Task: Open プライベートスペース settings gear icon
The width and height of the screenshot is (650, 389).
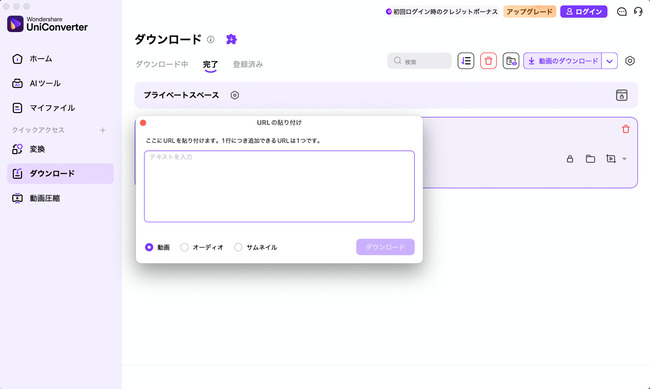Action: point(235,95)
